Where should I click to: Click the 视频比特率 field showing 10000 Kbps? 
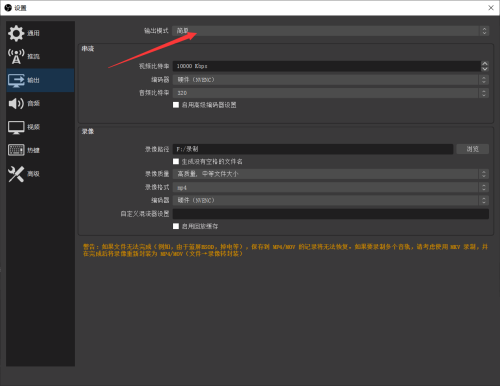click(x=327, y=66)
